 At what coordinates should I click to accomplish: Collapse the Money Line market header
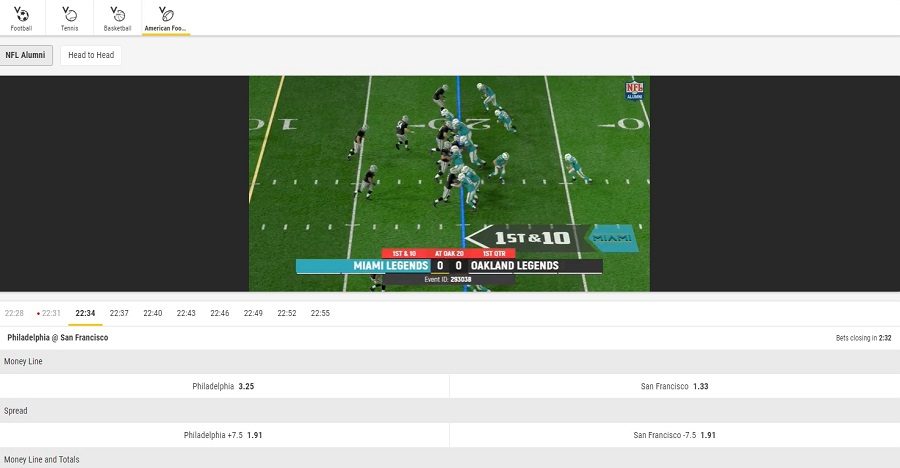[450, 362]
